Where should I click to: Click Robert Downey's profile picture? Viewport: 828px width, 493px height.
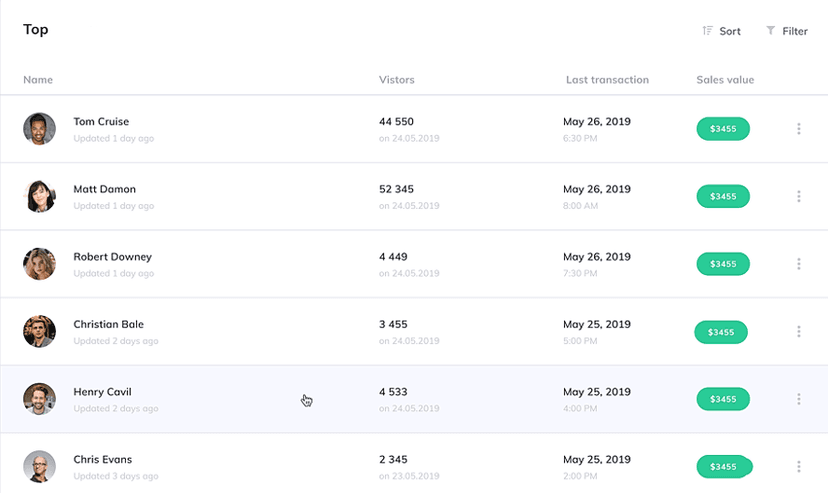tap(39, 264)
